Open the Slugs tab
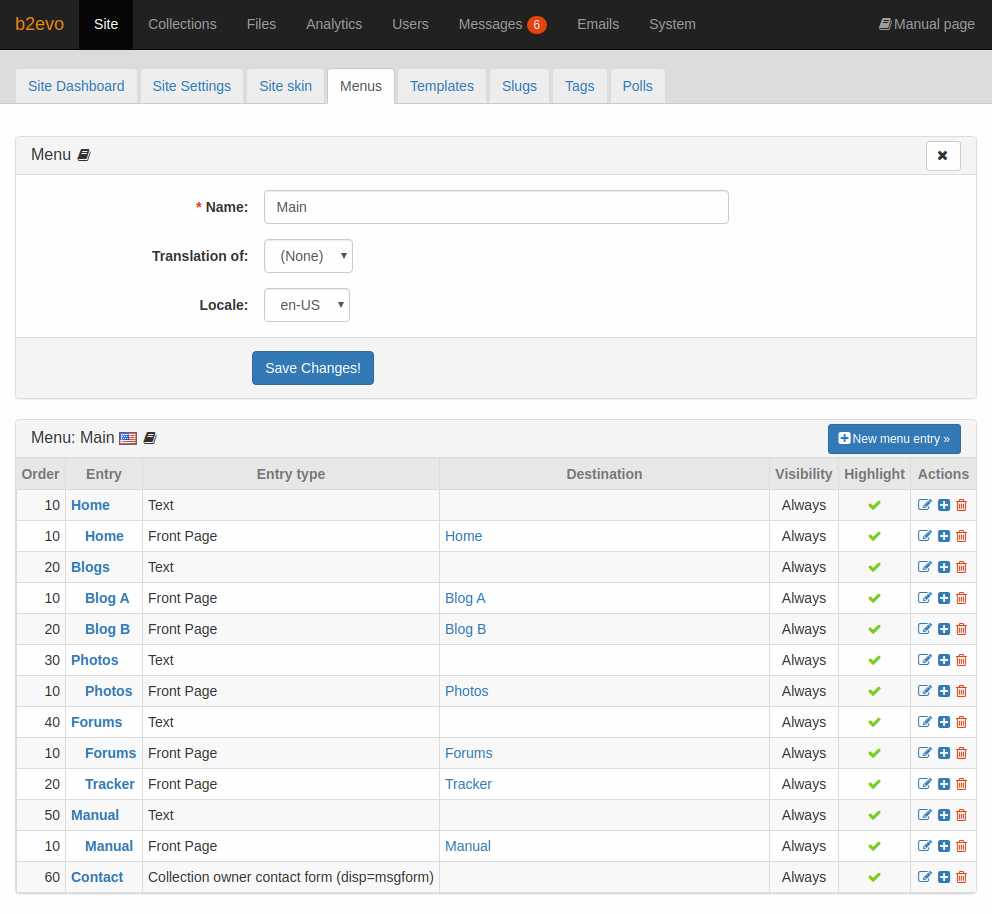 click(519, 86)
